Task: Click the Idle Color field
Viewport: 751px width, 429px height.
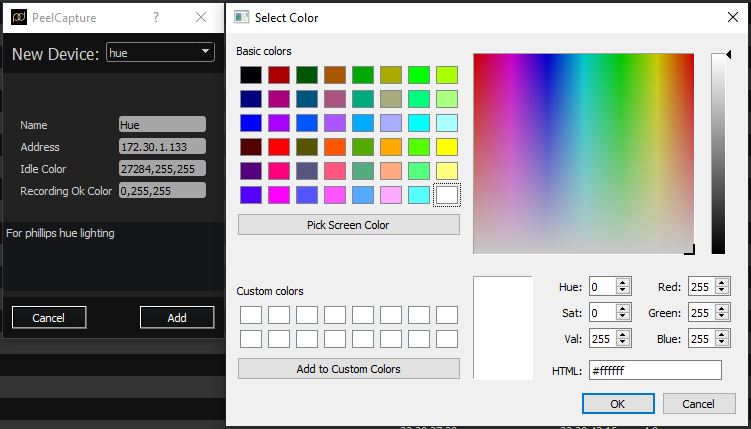Action: (162, 169)
